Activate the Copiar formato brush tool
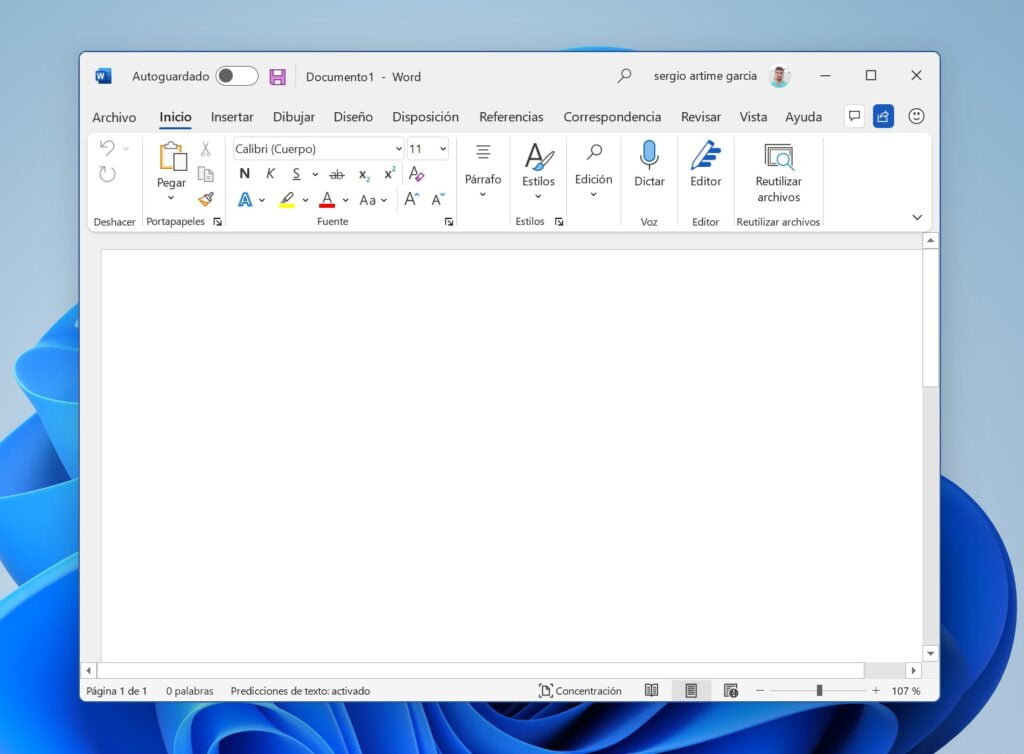 tap(207, 199)
